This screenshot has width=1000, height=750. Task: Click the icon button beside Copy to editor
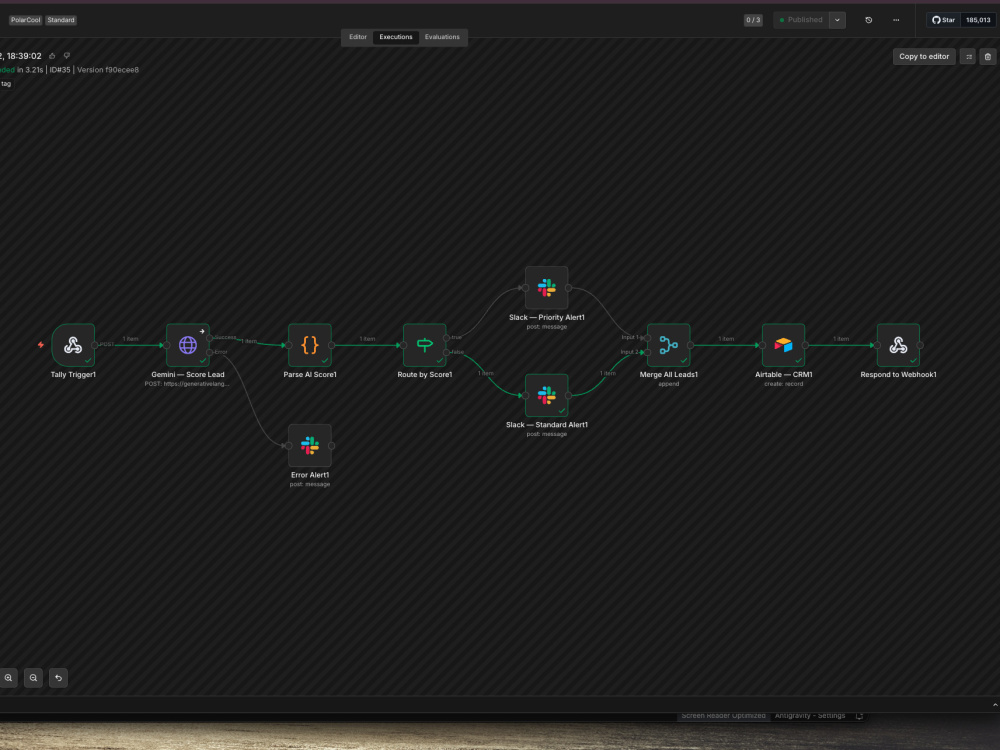pyautogui.click(x=968, y=57)
